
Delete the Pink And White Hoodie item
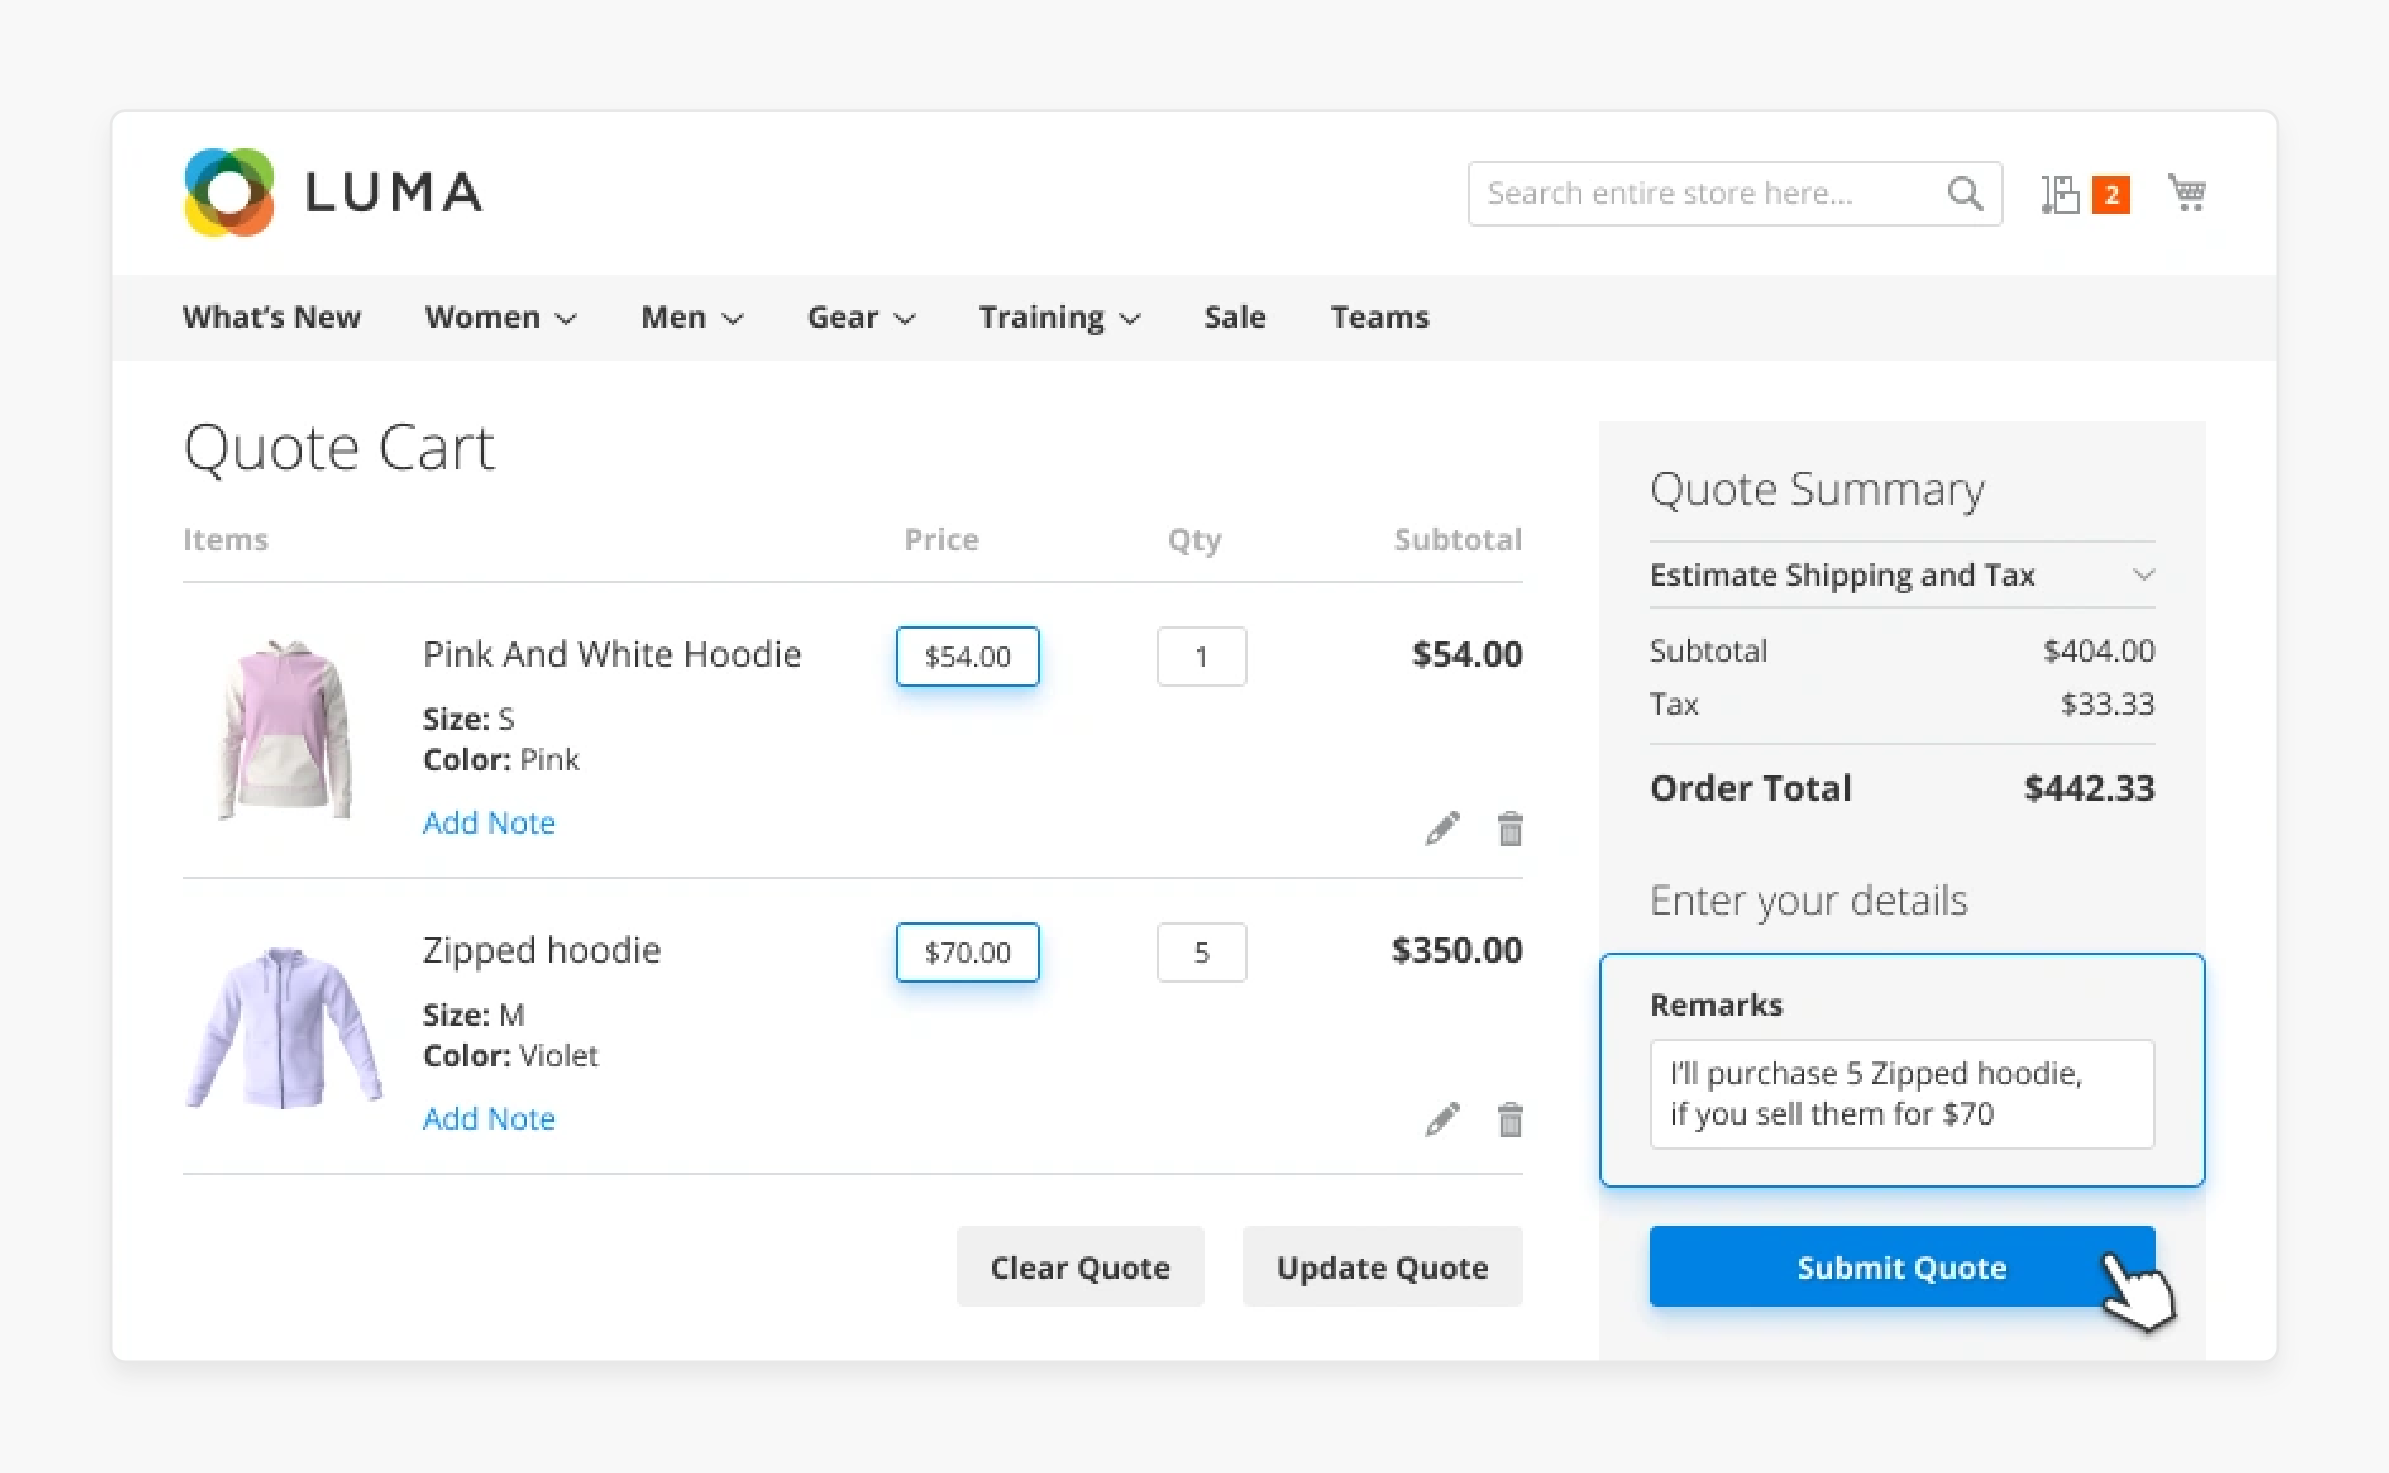point(1510,828)
